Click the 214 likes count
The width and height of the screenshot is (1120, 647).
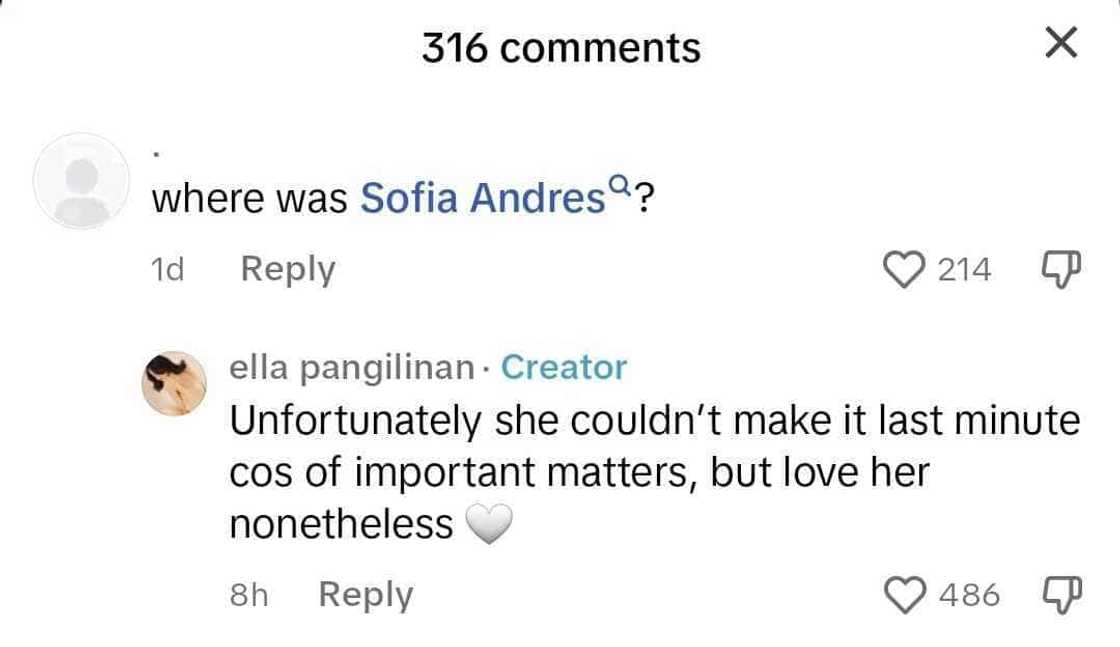click(965, 269)
